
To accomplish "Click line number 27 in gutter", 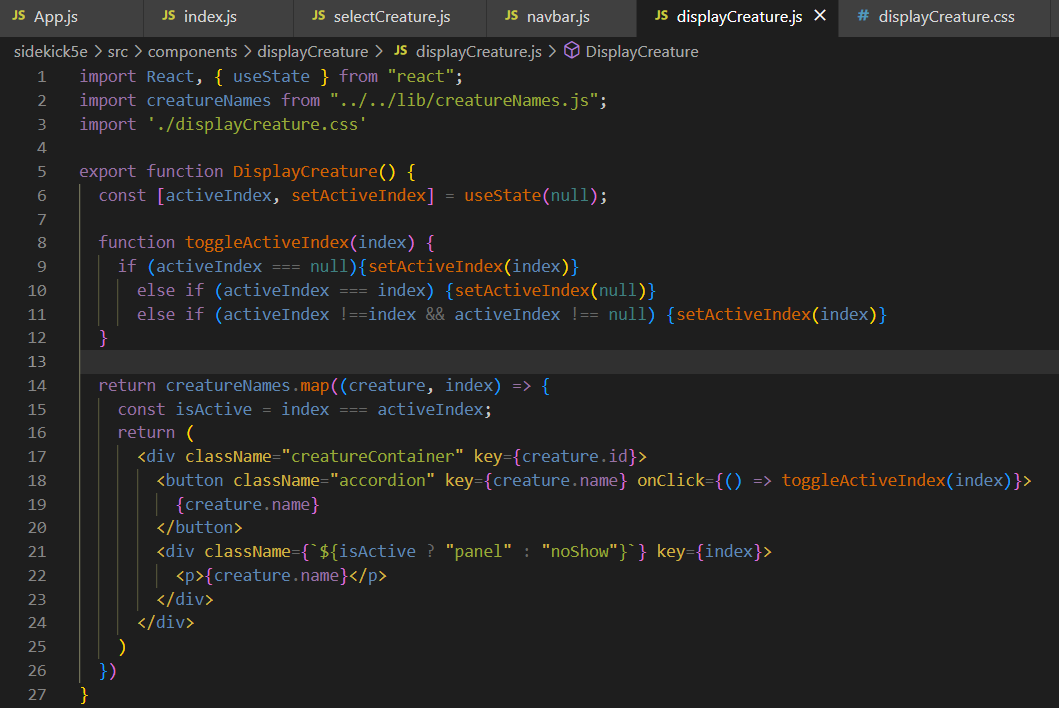I will tap(37, 694).
